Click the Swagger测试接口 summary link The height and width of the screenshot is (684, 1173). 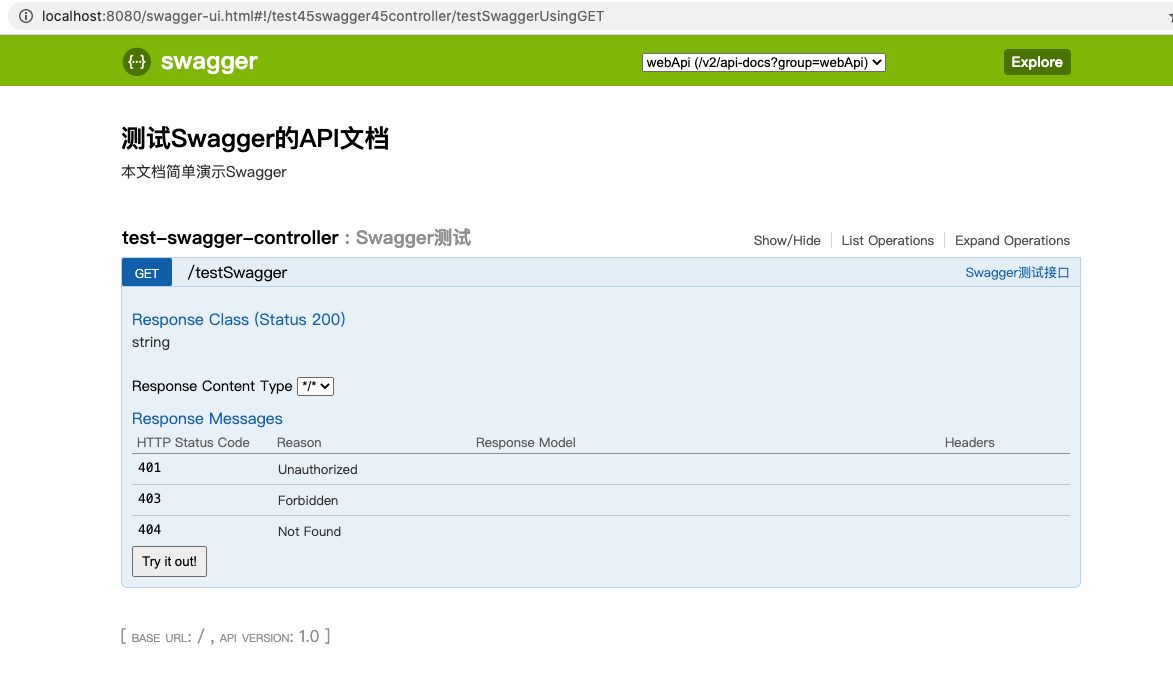1017,272
